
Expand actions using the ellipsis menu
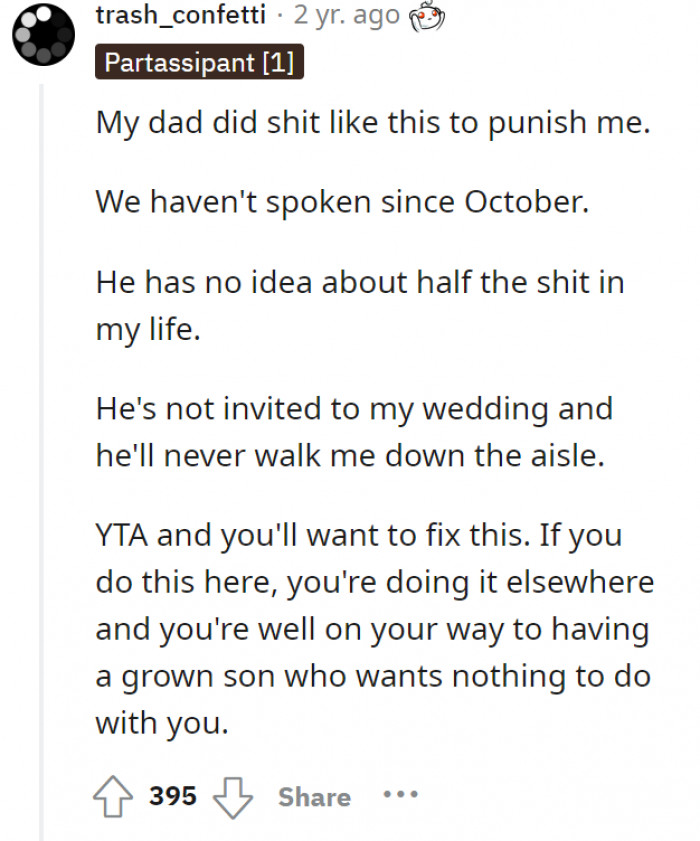coord(400,795)
